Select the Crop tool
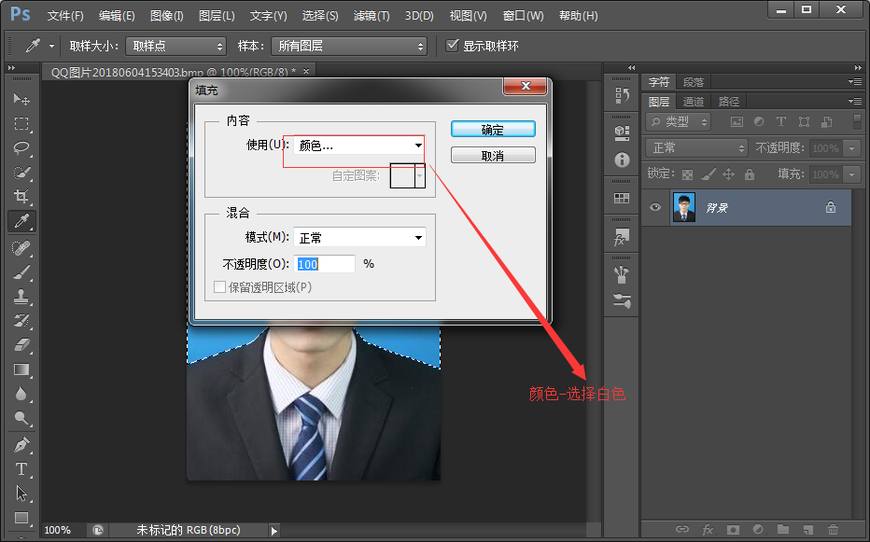870x542 pixels. pos(22,196)
